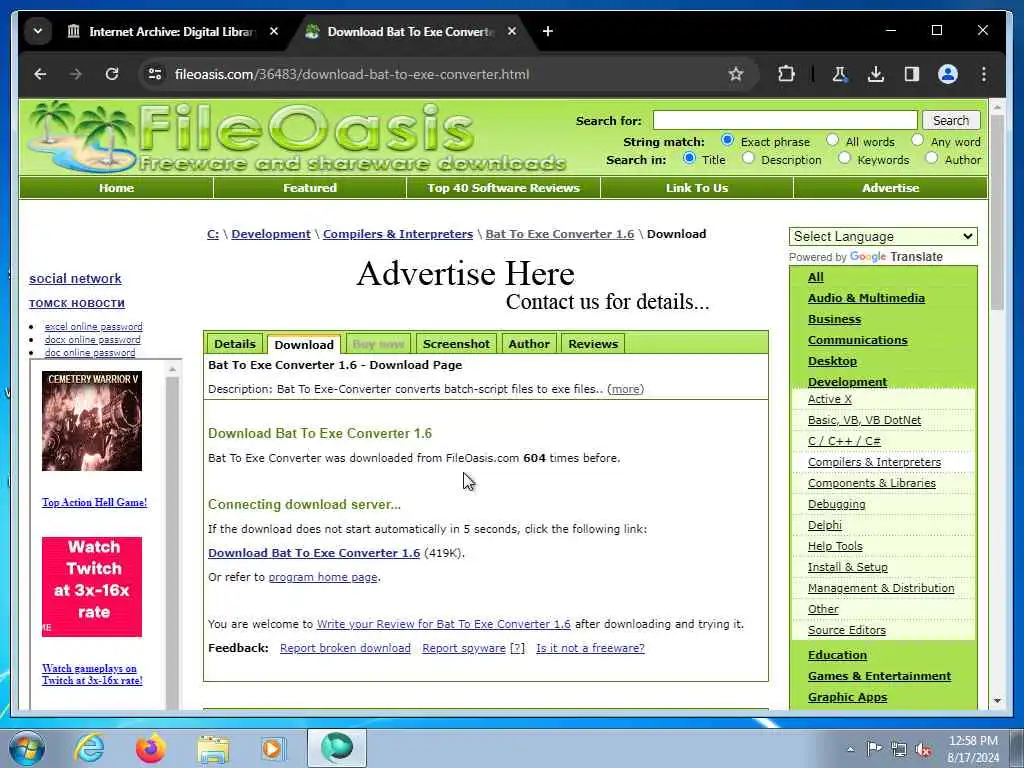Click the page vertical scrollbar thumb
The height and width of the screenshot is (768, 1024).
click(997, 212)
